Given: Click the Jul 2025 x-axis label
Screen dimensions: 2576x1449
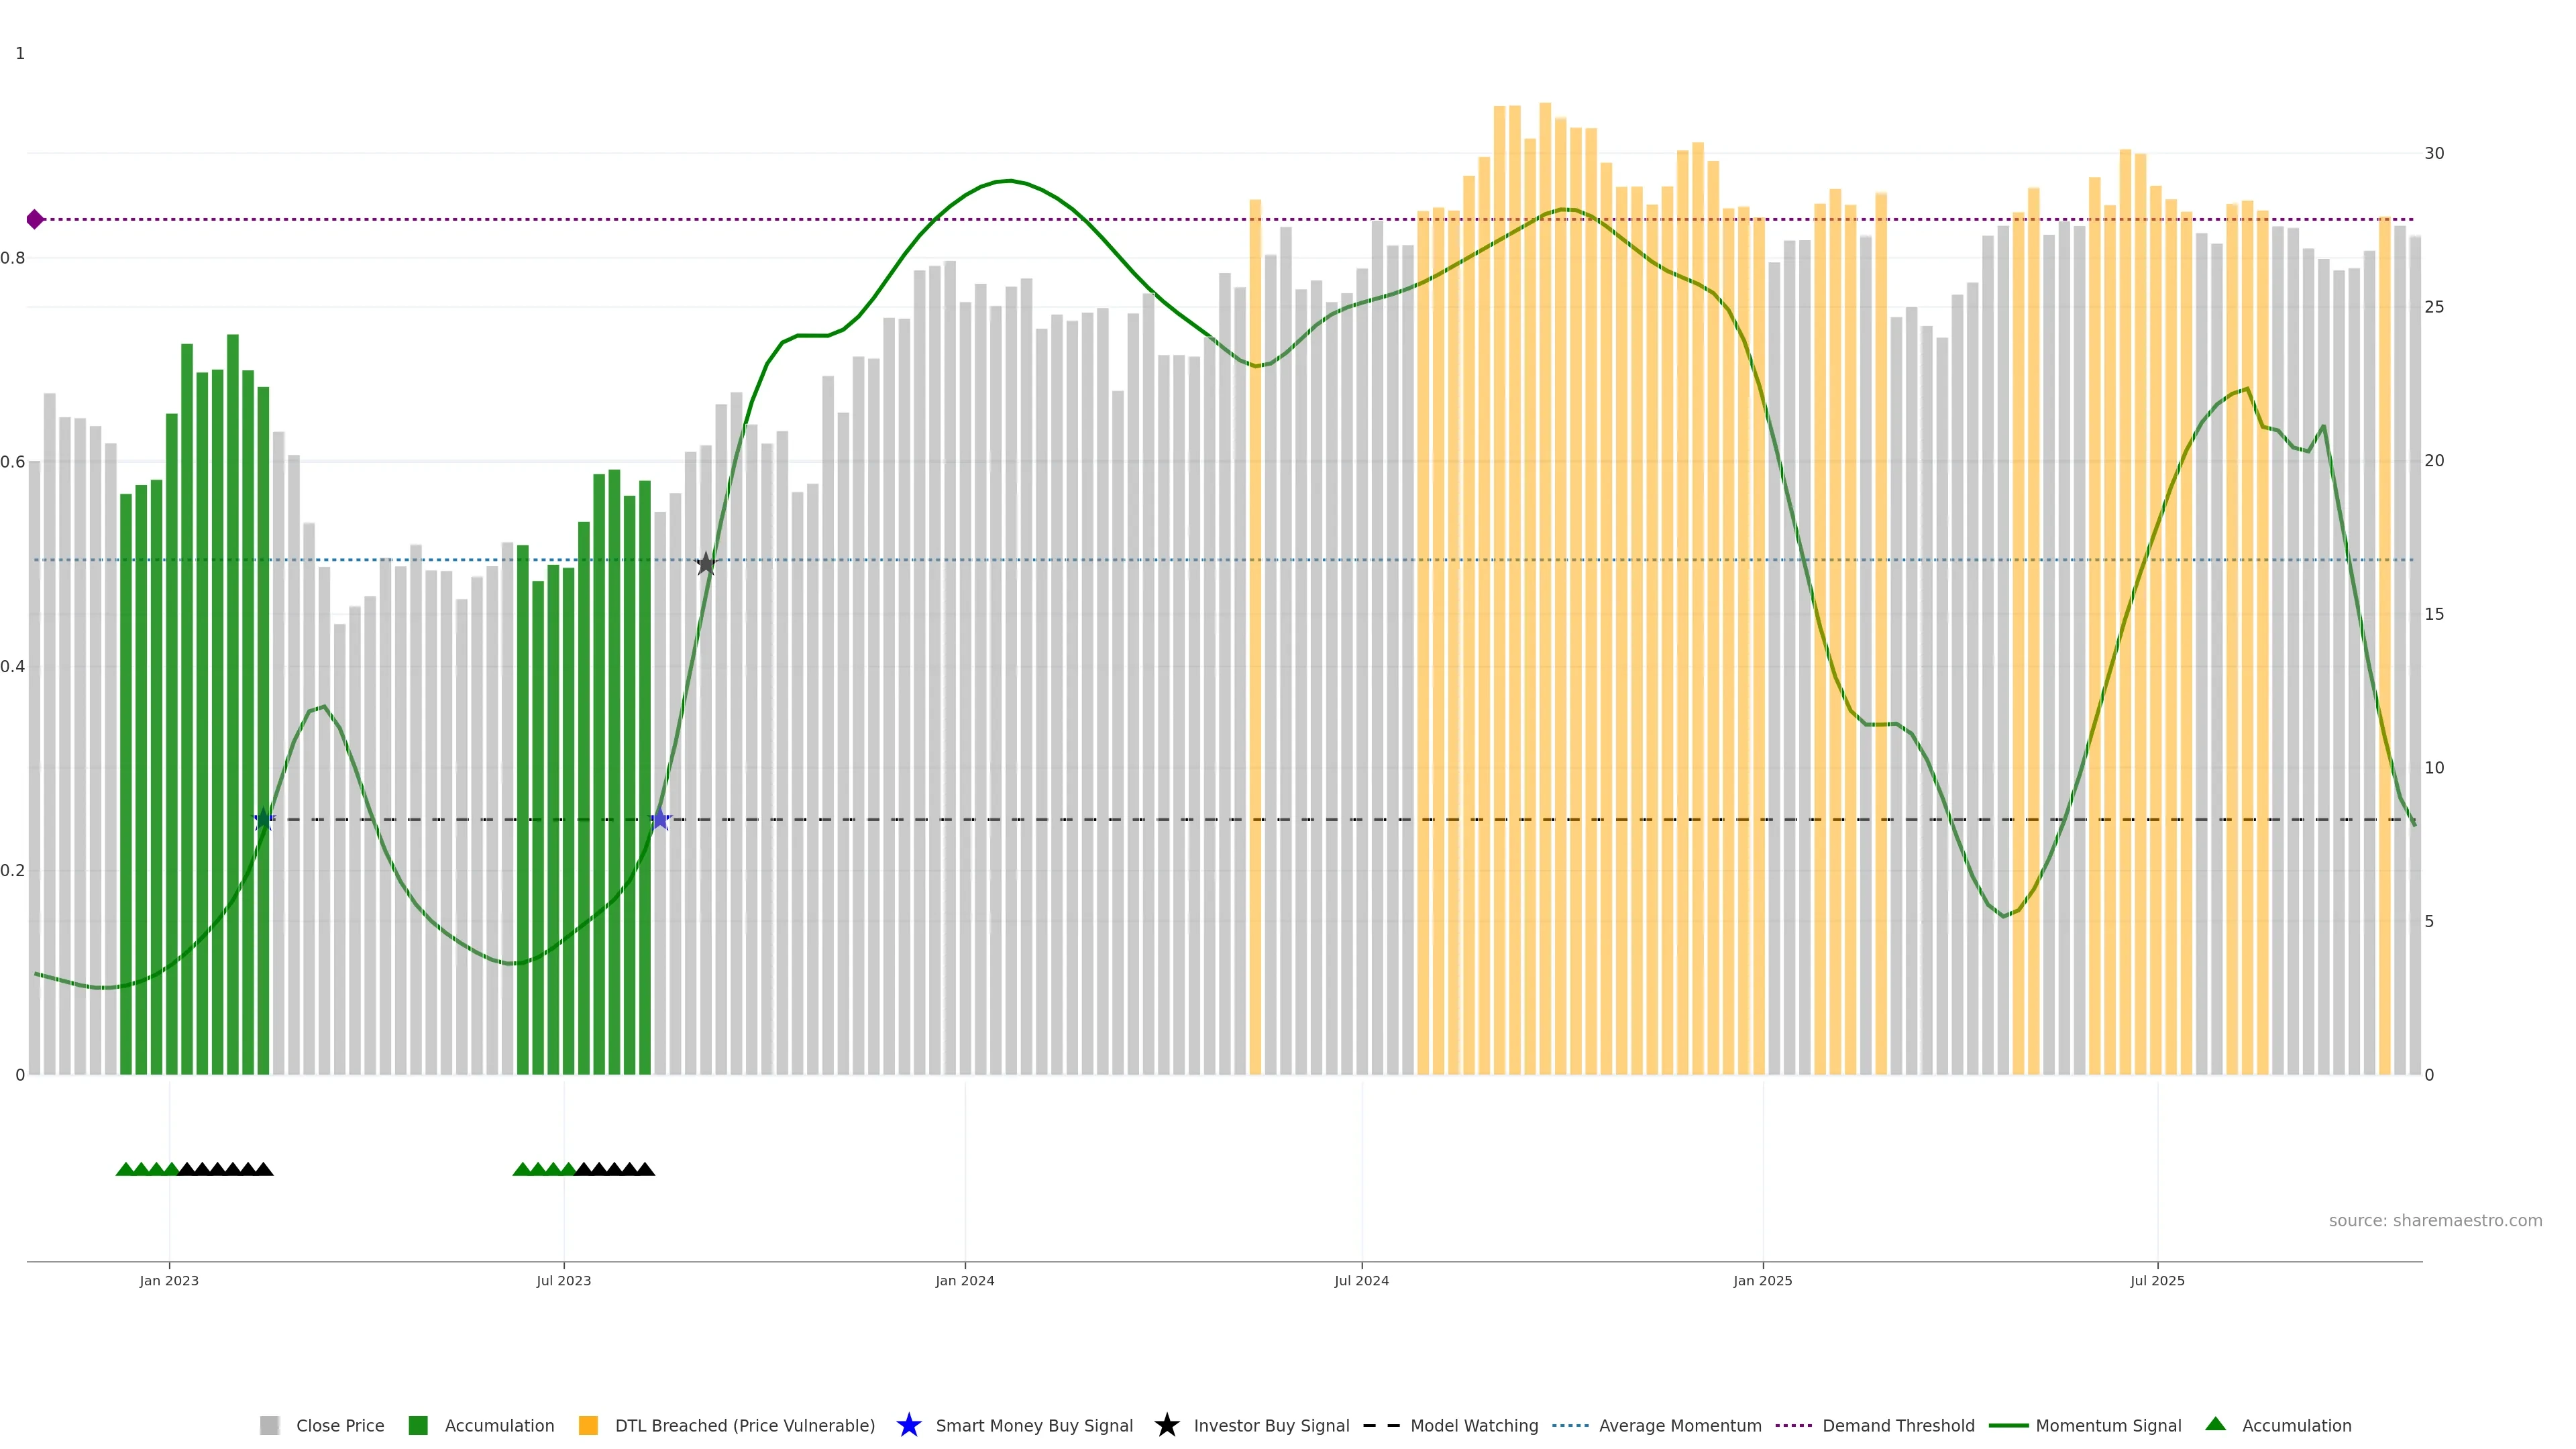Looking at the screenshot, I should pyautogui.click(x=2157, y=1280).
